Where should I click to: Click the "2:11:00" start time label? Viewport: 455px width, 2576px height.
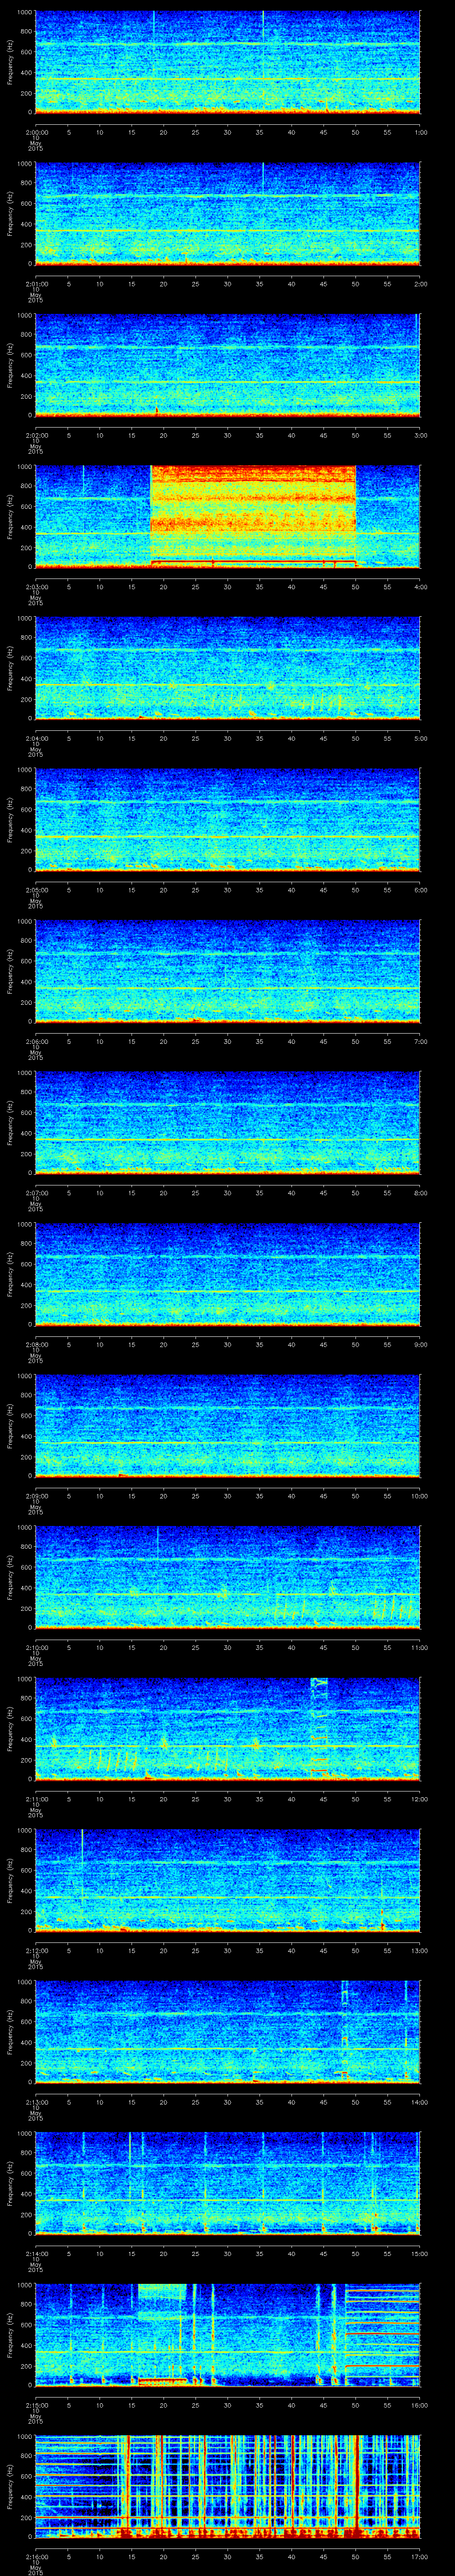pyautogui.click(x=36, y=1799)
